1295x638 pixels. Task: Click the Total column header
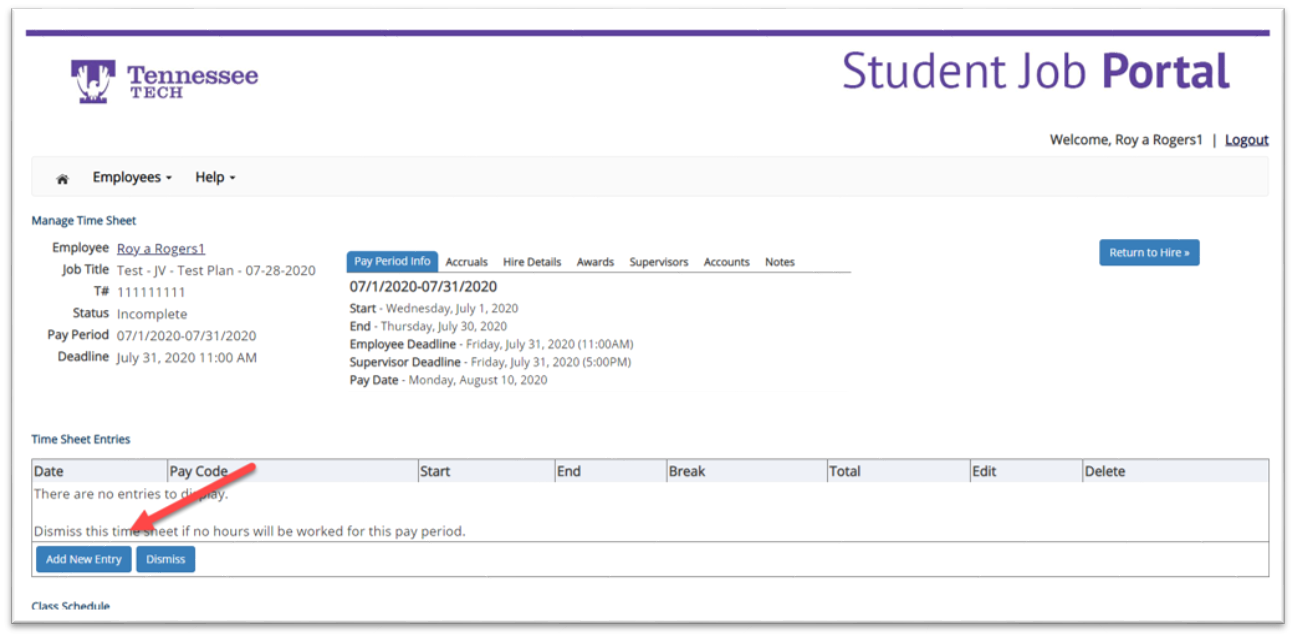844,471
